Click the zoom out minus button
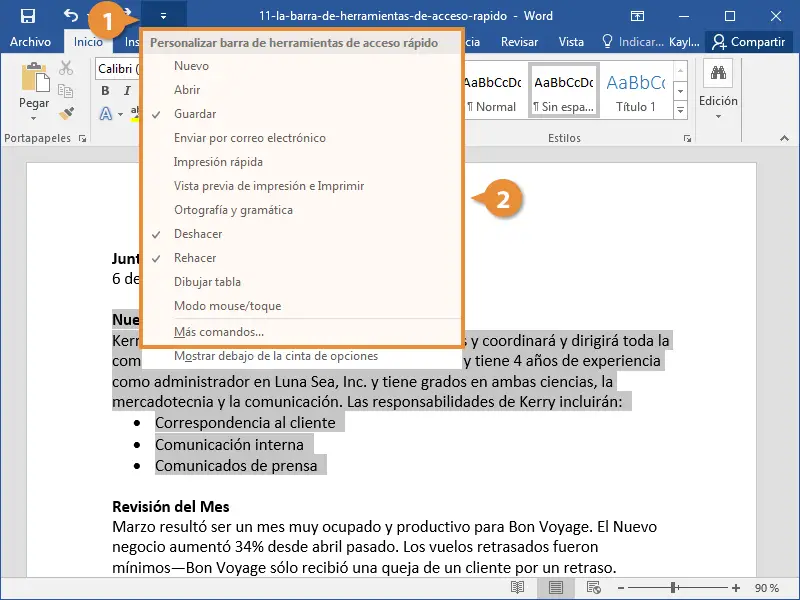The height and width of the screenshot is (600, 800). pyautogui.click(x=621, y=588)
